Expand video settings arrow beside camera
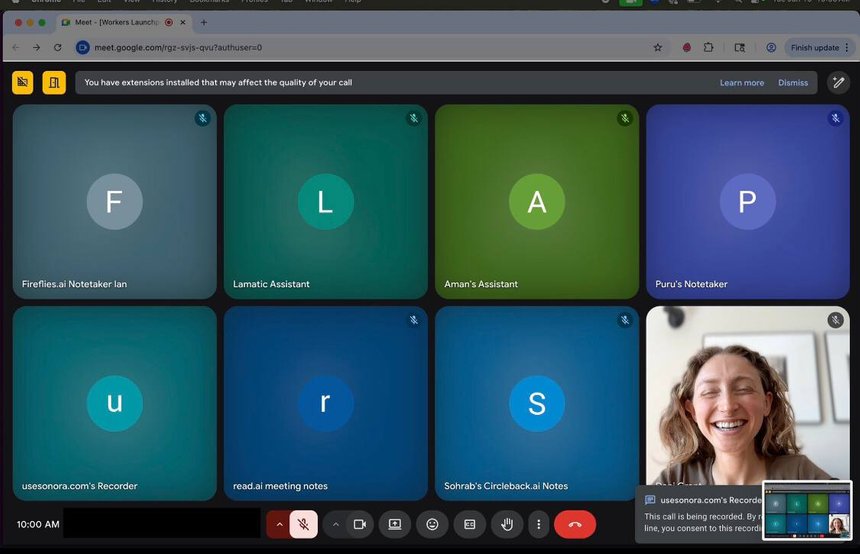Image resolution: width=860 pixels, height=554 pixels. tap(336, 524)
